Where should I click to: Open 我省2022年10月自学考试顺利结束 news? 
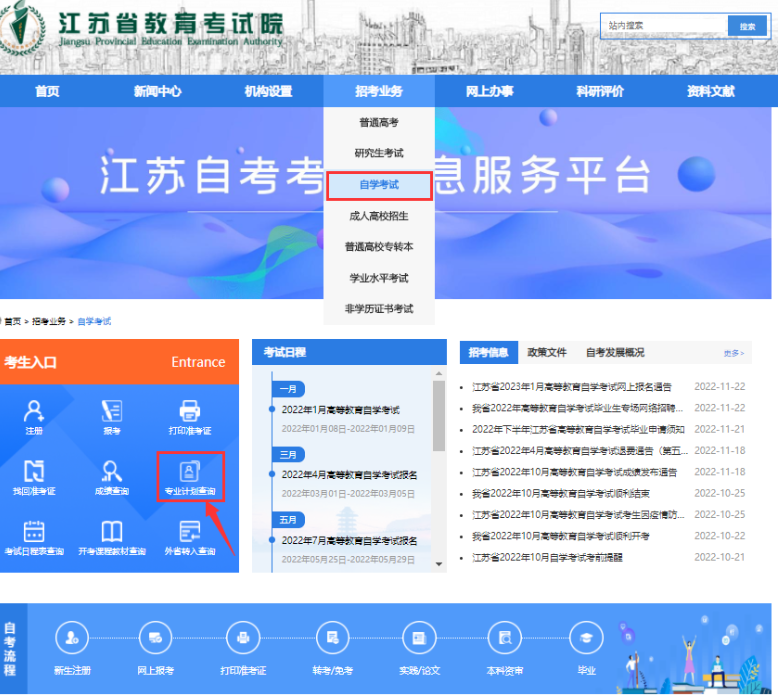coord(561,494)
